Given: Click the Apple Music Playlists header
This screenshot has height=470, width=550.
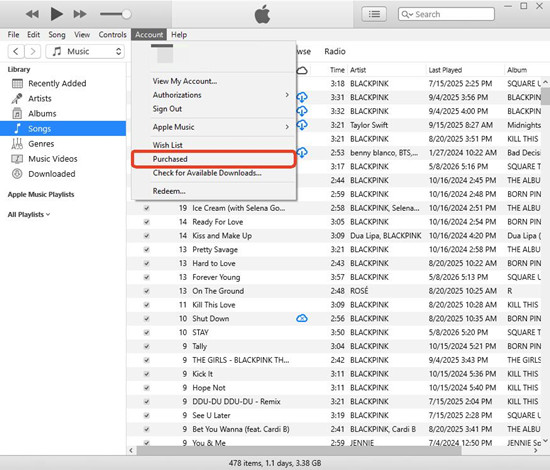Looking at the screenshot, I should point(41,194).
